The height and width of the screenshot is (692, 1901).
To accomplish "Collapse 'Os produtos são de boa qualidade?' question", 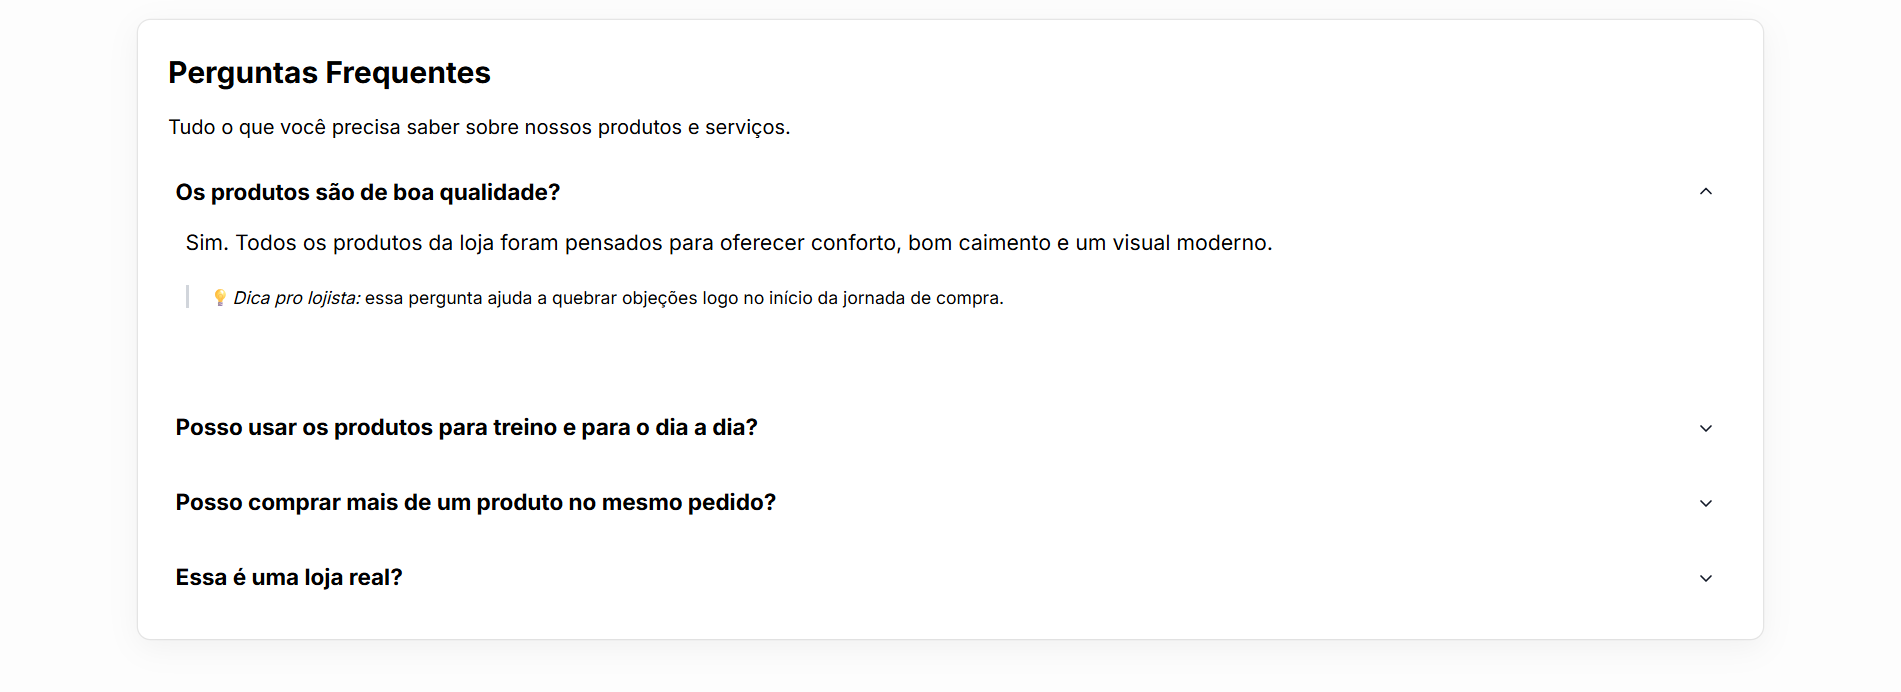I will 368,192.
